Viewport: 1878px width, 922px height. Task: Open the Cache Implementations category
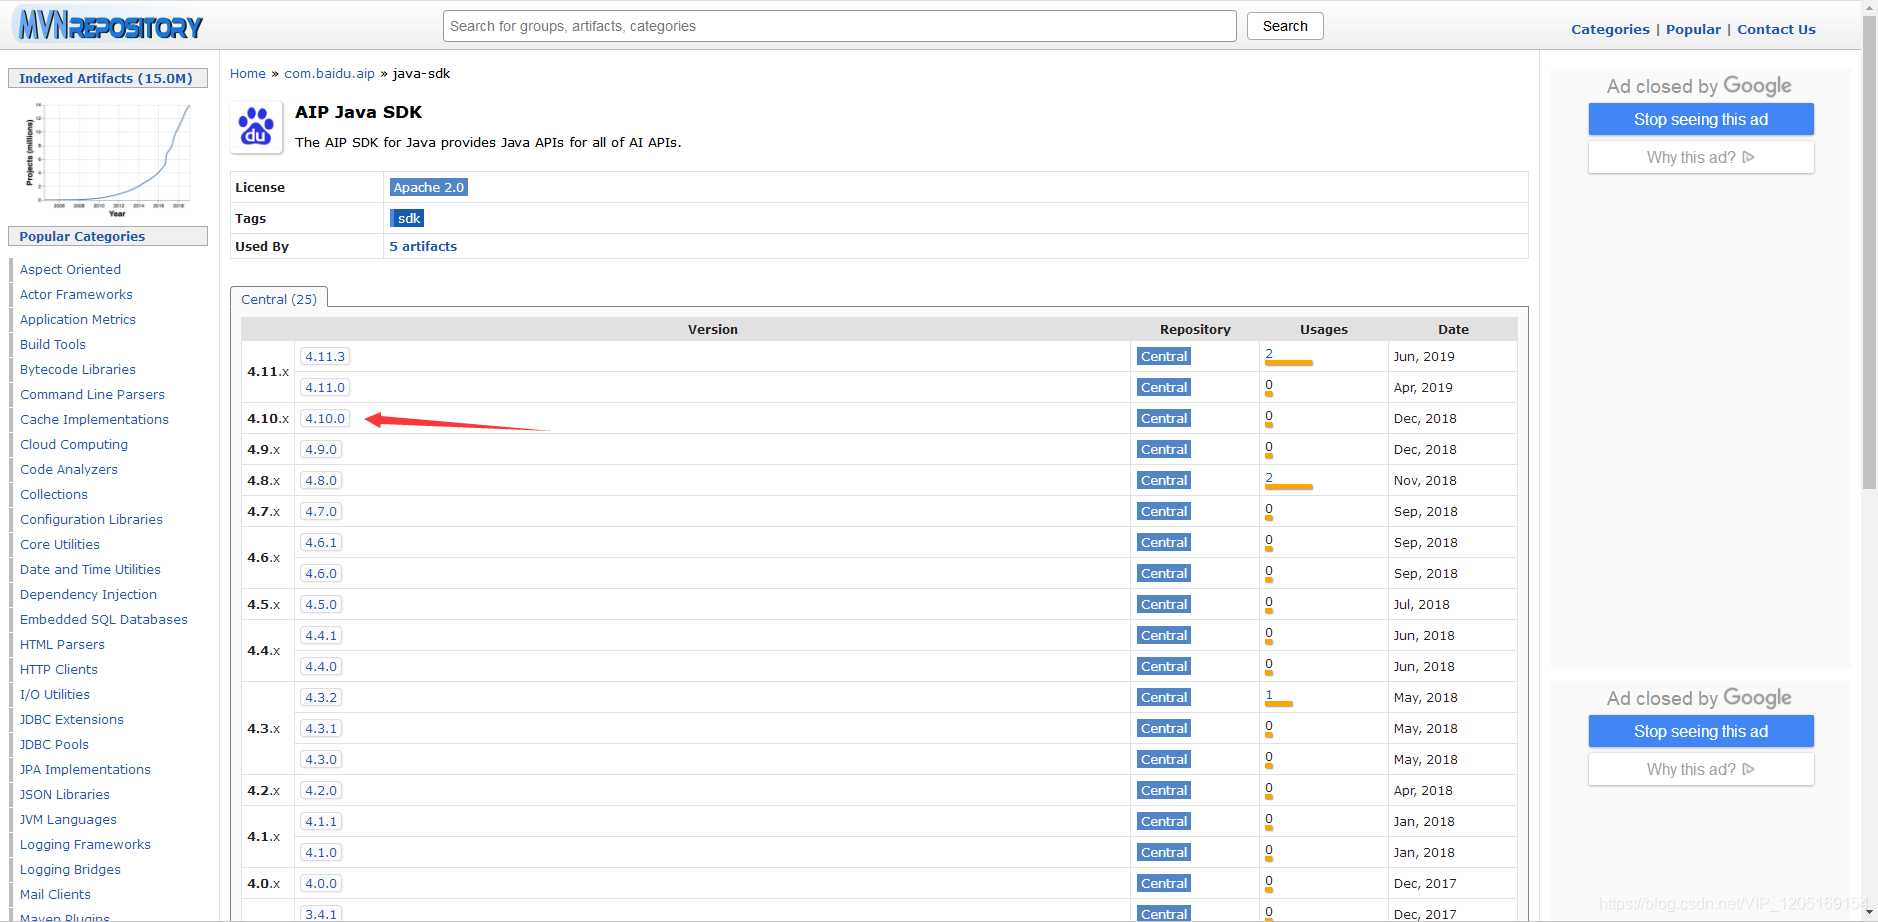click(94, 419)
